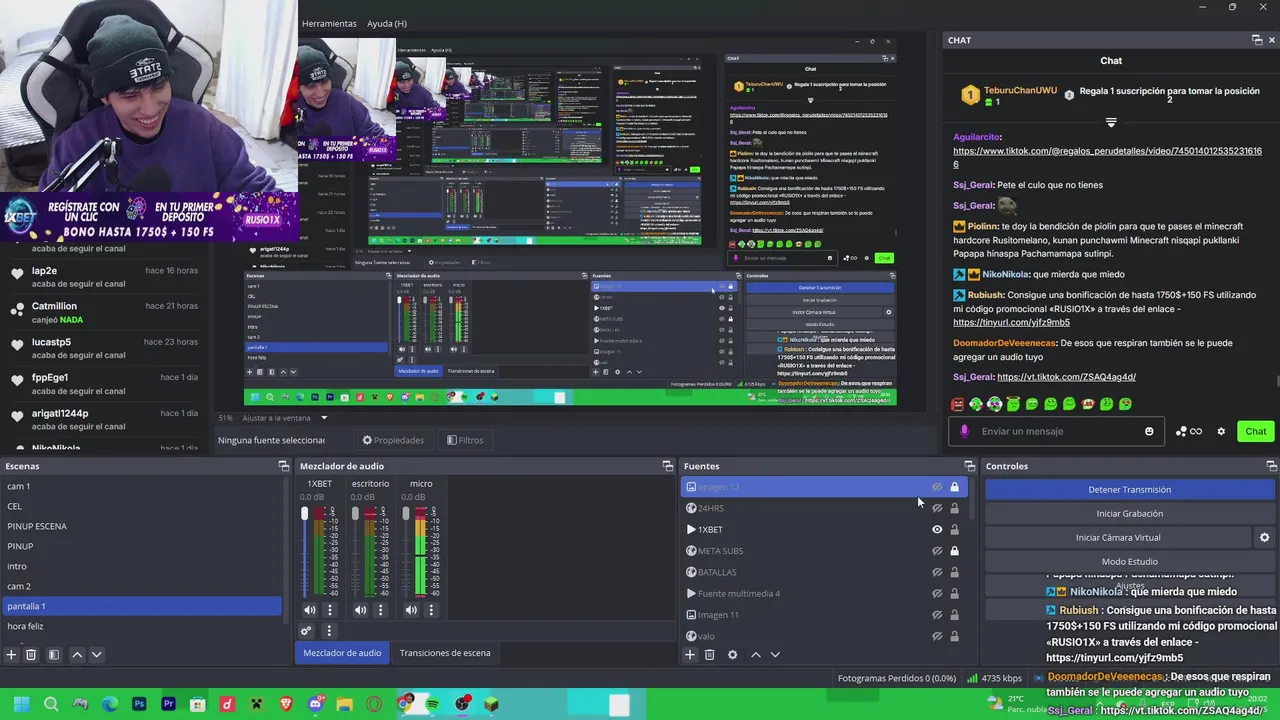Click Iniciar Grabación button
The image size is (1280, 720).
(x=1129, y=513)
